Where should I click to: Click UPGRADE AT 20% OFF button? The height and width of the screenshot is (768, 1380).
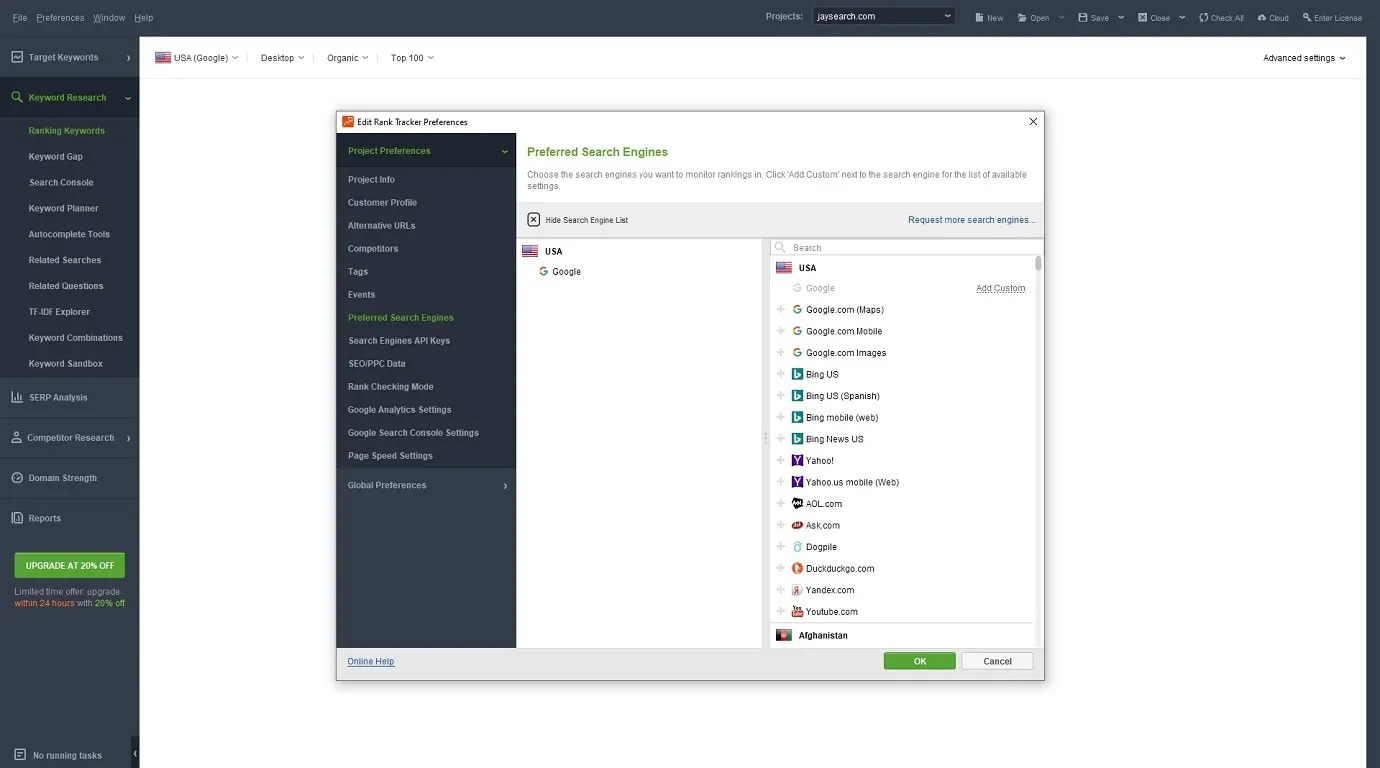pyautogui.click(x=70, y=565)
